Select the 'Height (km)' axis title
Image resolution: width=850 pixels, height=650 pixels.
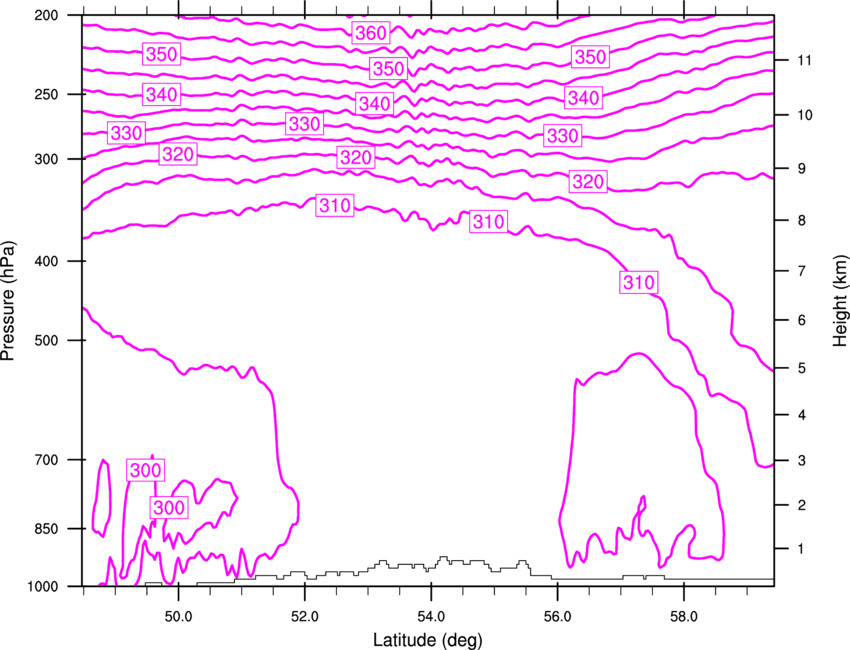click(x=840, y=300)
